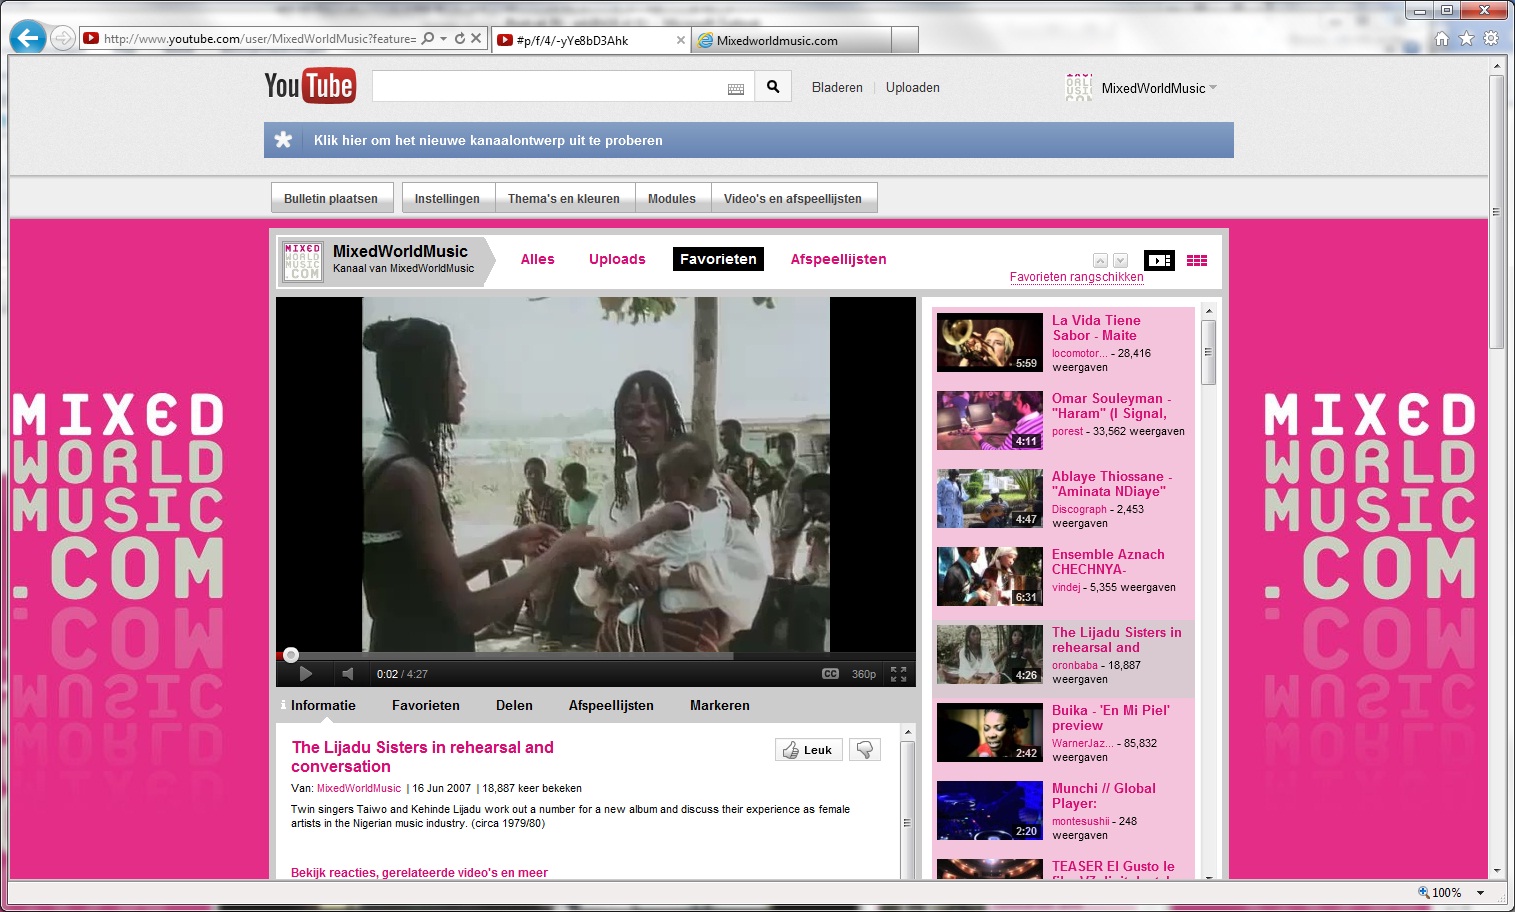Refresh the page using the reload icon
The height and width of the screenshot is (912, 1515).
click(x=460, y=38)
